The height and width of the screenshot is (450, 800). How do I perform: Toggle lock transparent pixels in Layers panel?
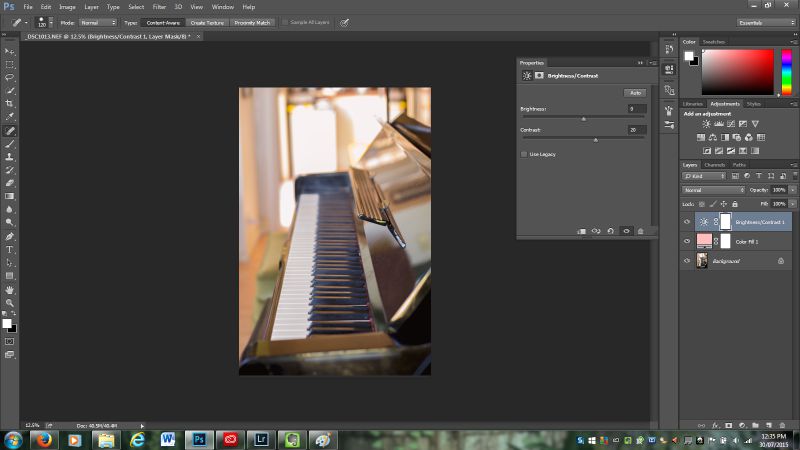point(702,204)
